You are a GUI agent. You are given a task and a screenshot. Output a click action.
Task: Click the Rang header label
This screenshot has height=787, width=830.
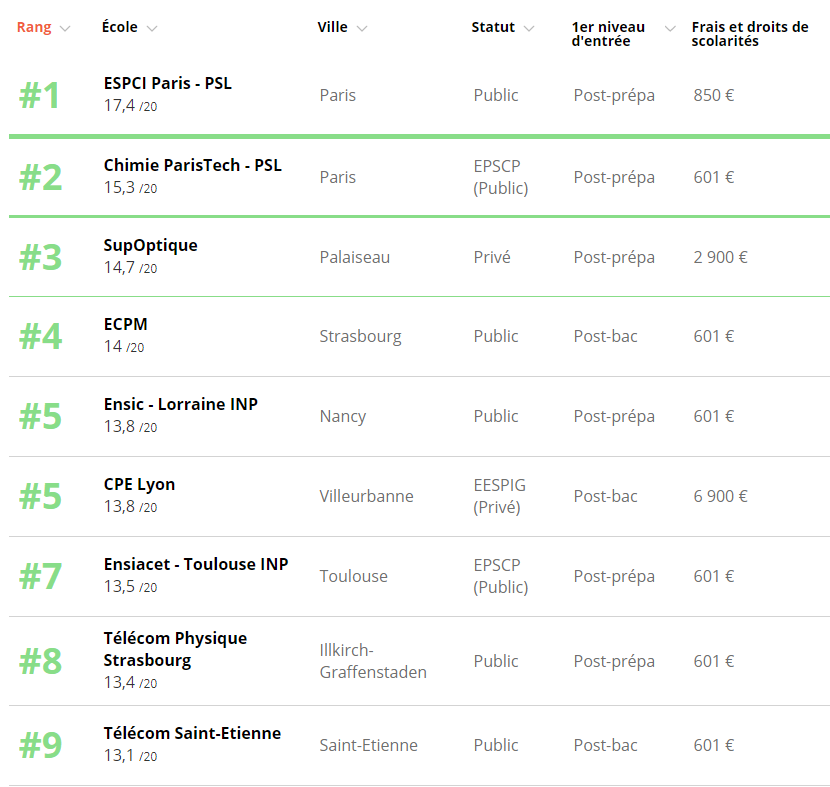[34, 28]
